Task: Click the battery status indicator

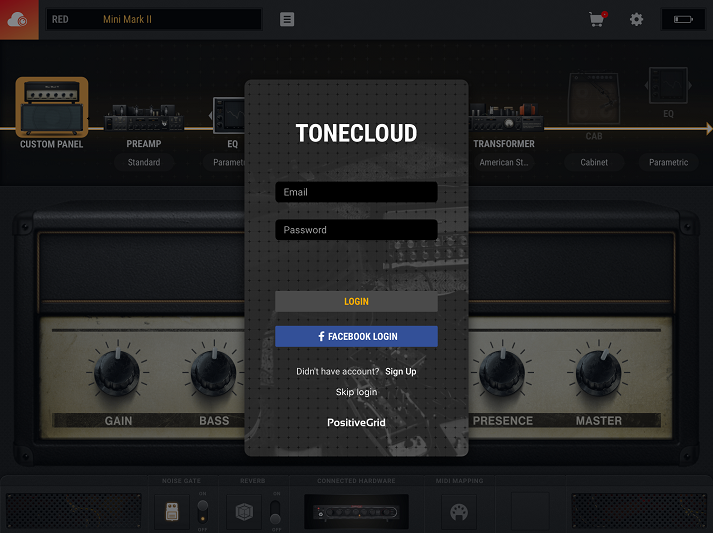Action: click(683, 19)
